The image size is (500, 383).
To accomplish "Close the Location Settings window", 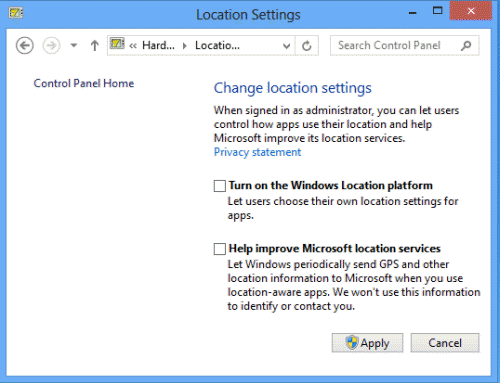I will pos(471,11).
